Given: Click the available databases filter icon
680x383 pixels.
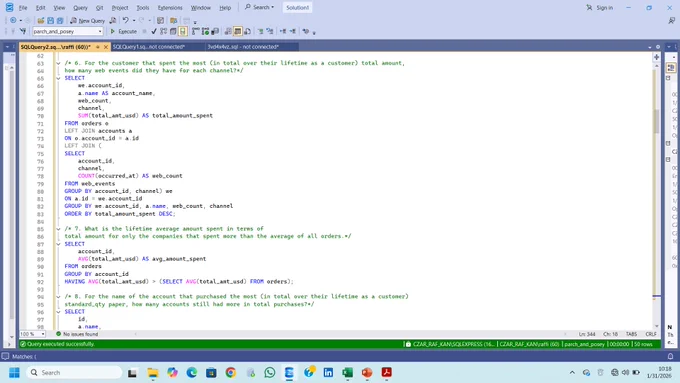Looking at the screenshot, I should click(x=23, y=31).
